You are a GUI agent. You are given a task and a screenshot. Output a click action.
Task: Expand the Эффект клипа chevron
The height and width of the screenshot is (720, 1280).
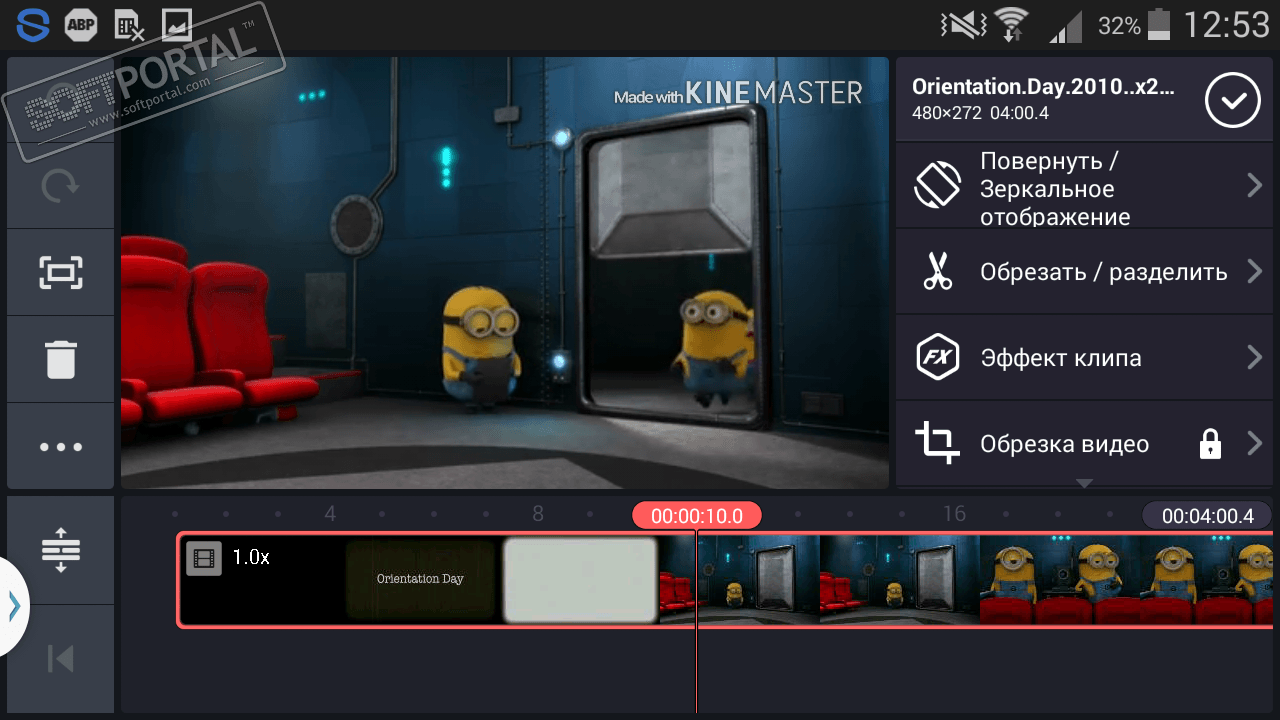coord(1255,357)
